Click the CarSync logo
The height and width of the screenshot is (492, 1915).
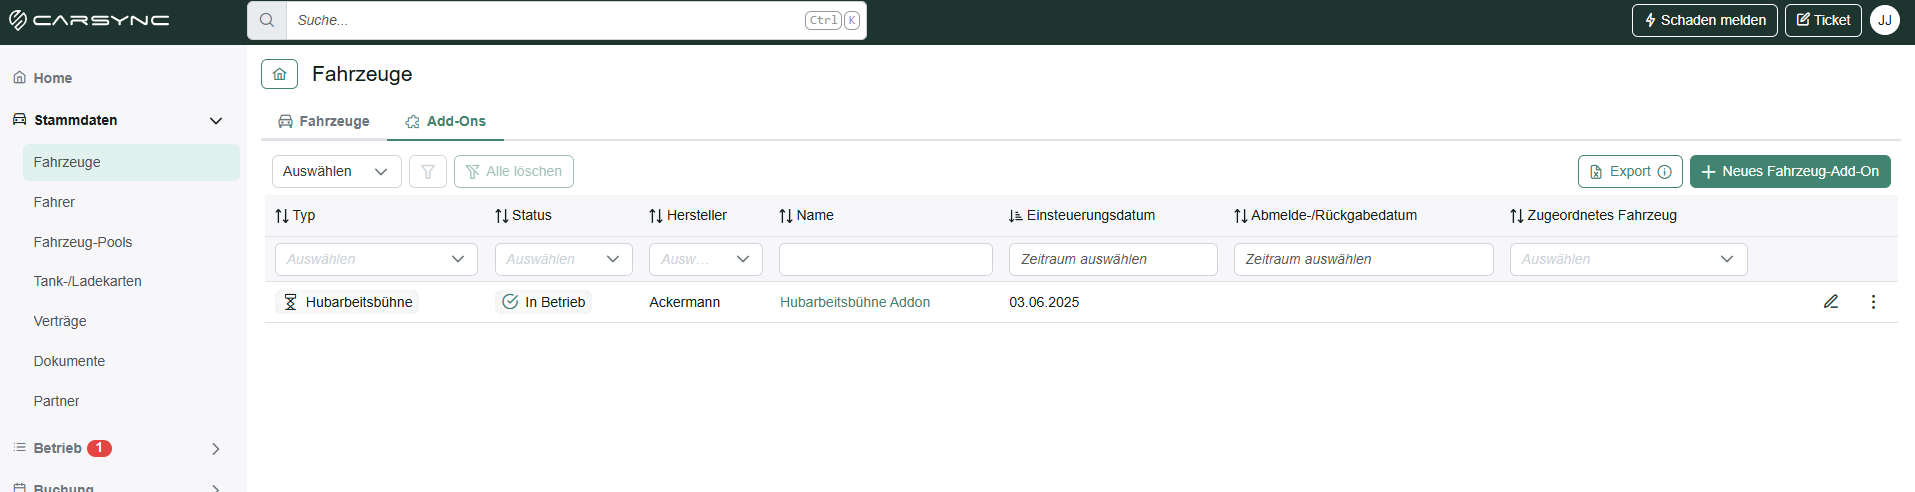tap(89, 20)
